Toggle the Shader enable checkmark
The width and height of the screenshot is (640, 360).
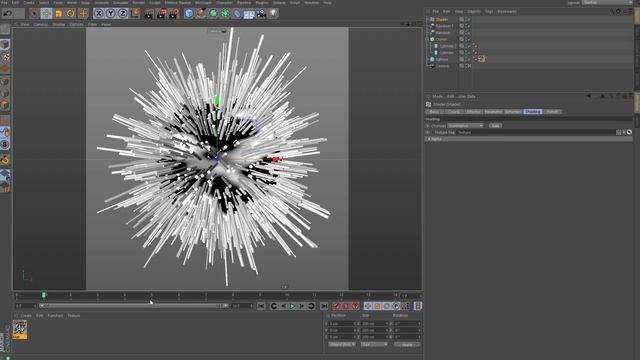coord(468,19)
